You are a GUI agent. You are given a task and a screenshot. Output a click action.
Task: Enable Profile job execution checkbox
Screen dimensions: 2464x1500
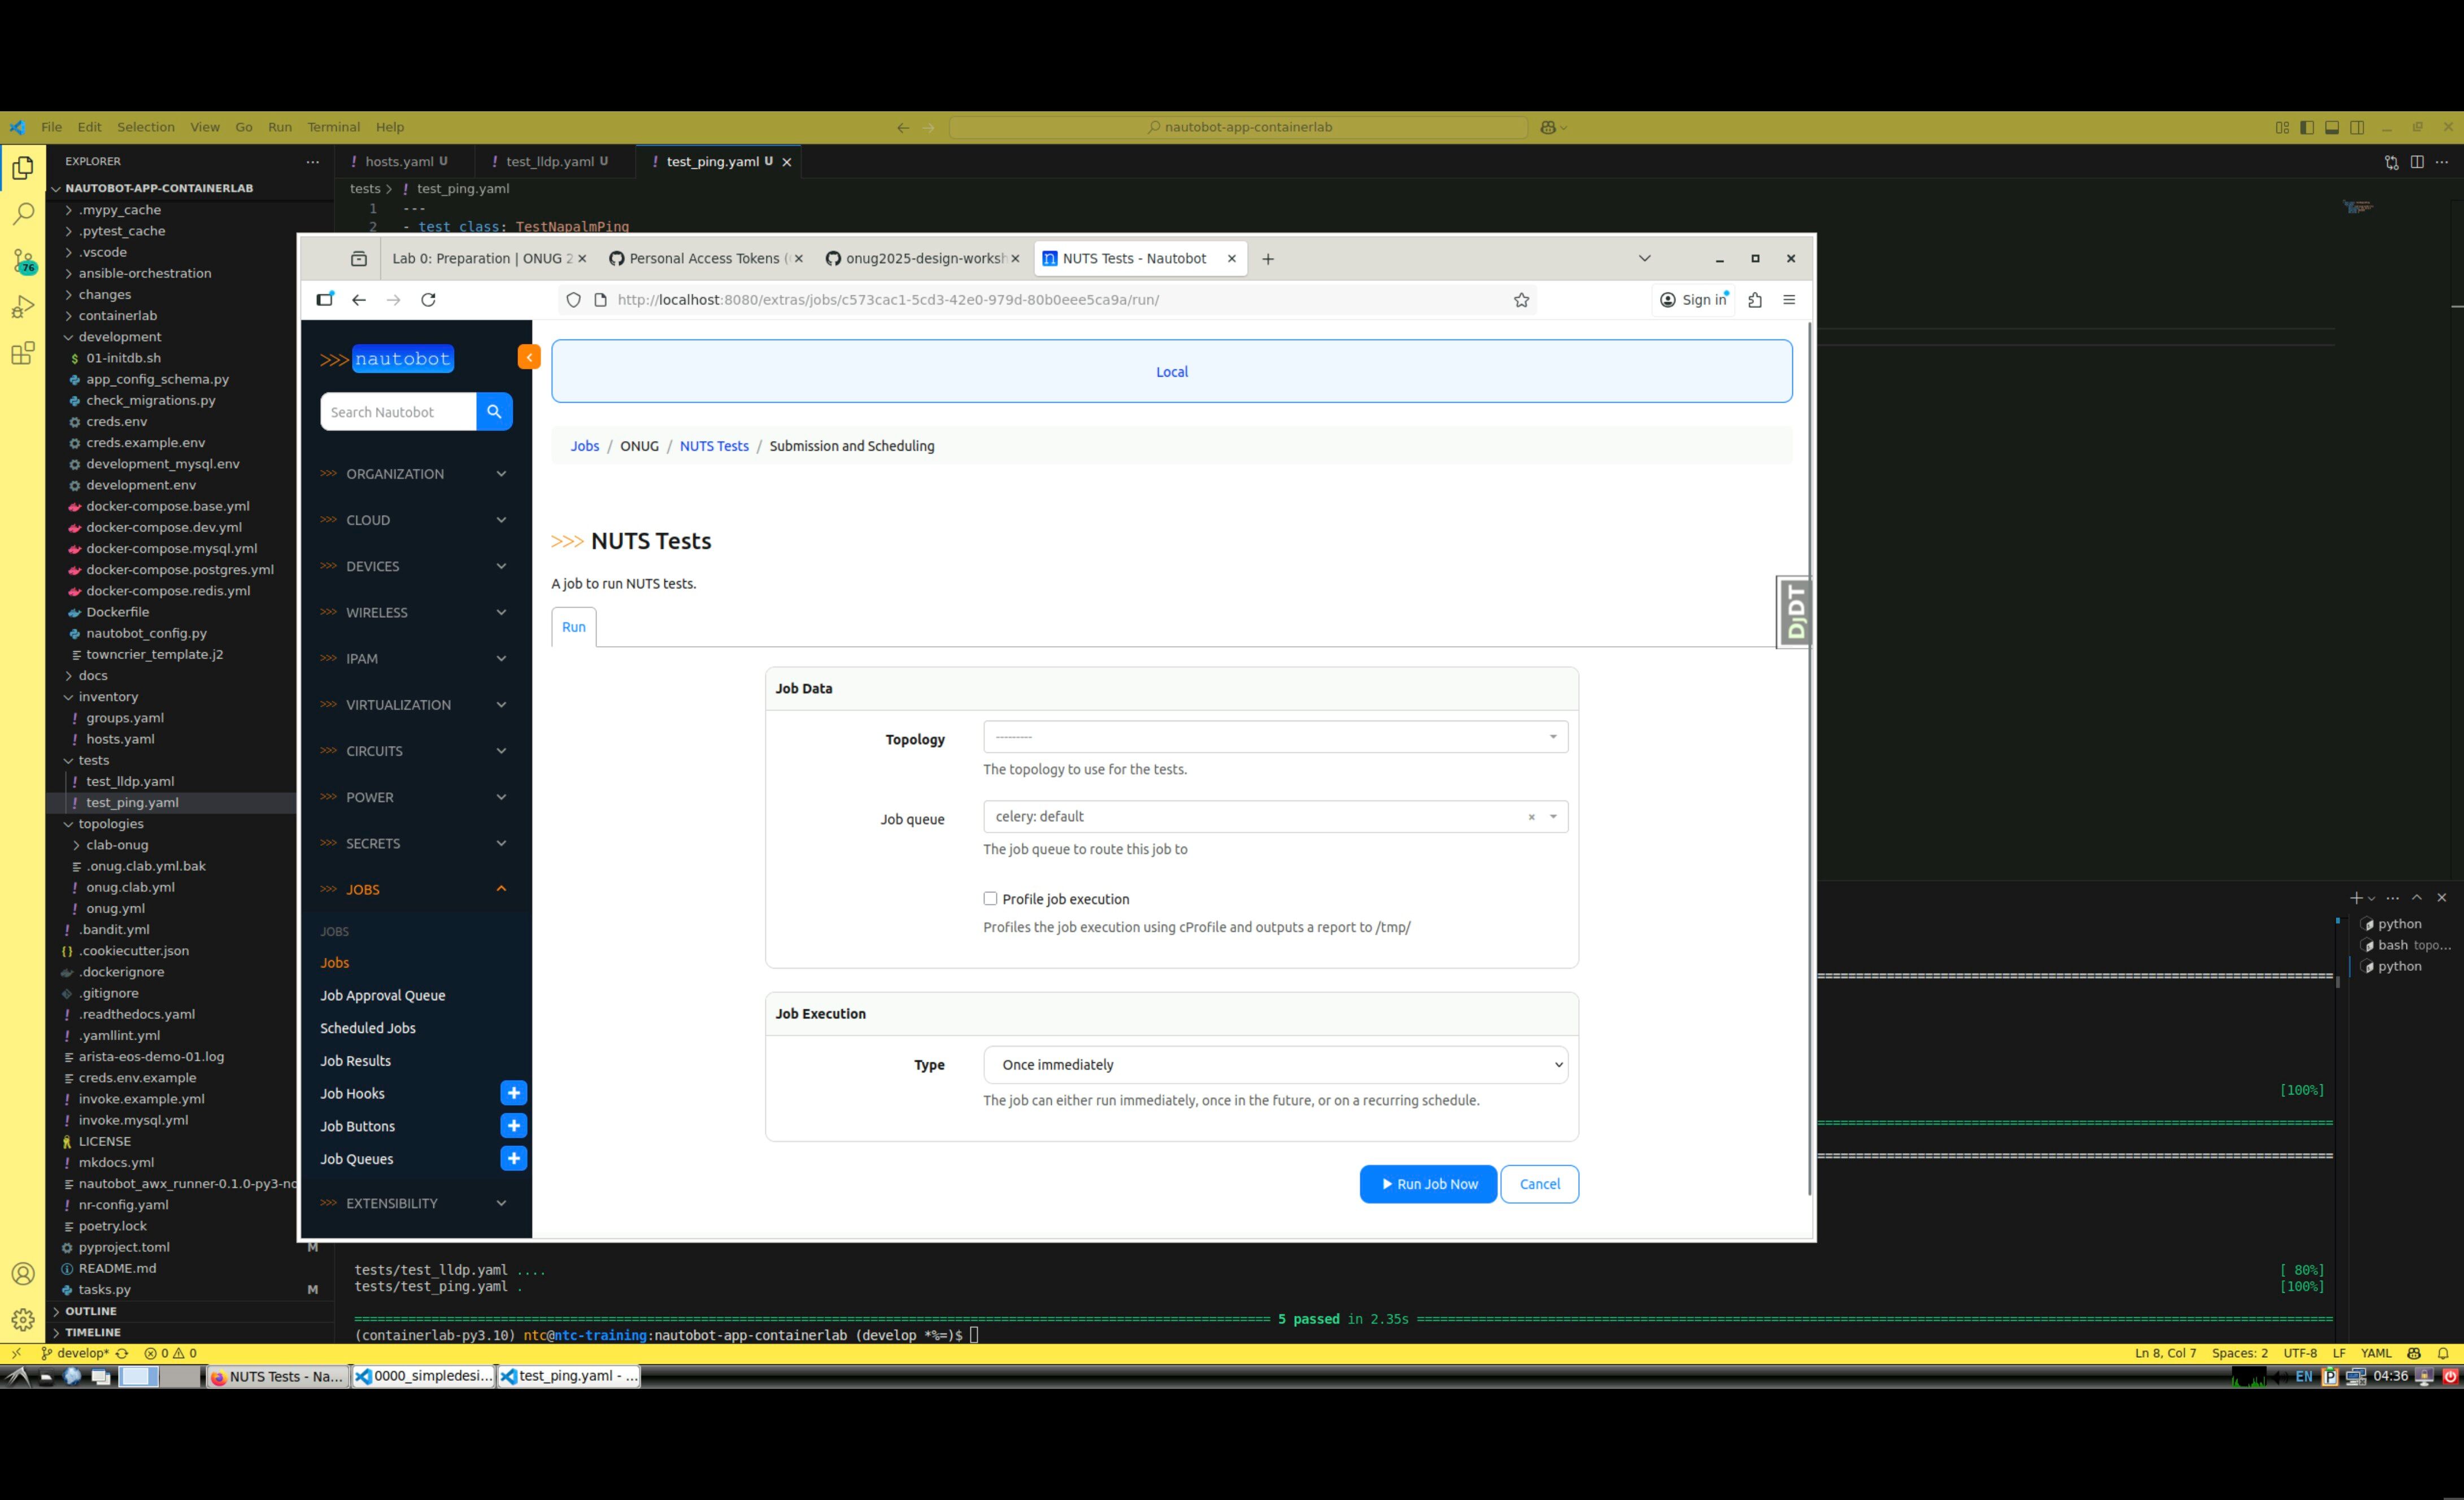pos(990,899)
